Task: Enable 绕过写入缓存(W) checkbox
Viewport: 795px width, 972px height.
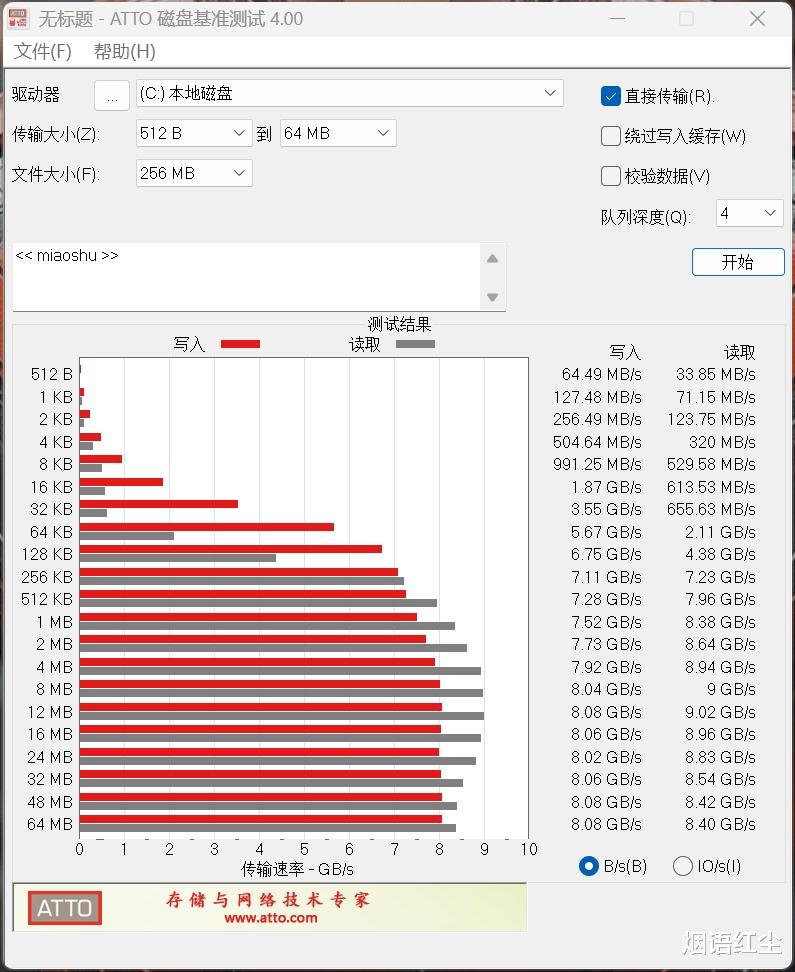Action: (x=610, y=136)
